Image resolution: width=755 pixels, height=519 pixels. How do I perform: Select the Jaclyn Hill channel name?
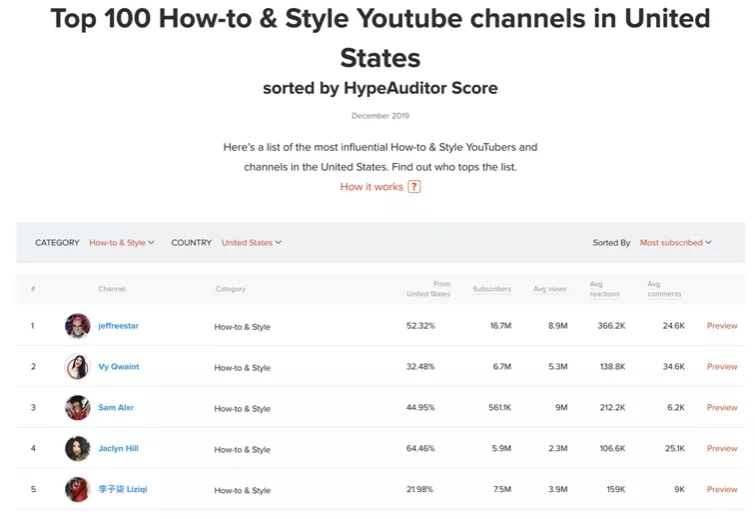118,449
